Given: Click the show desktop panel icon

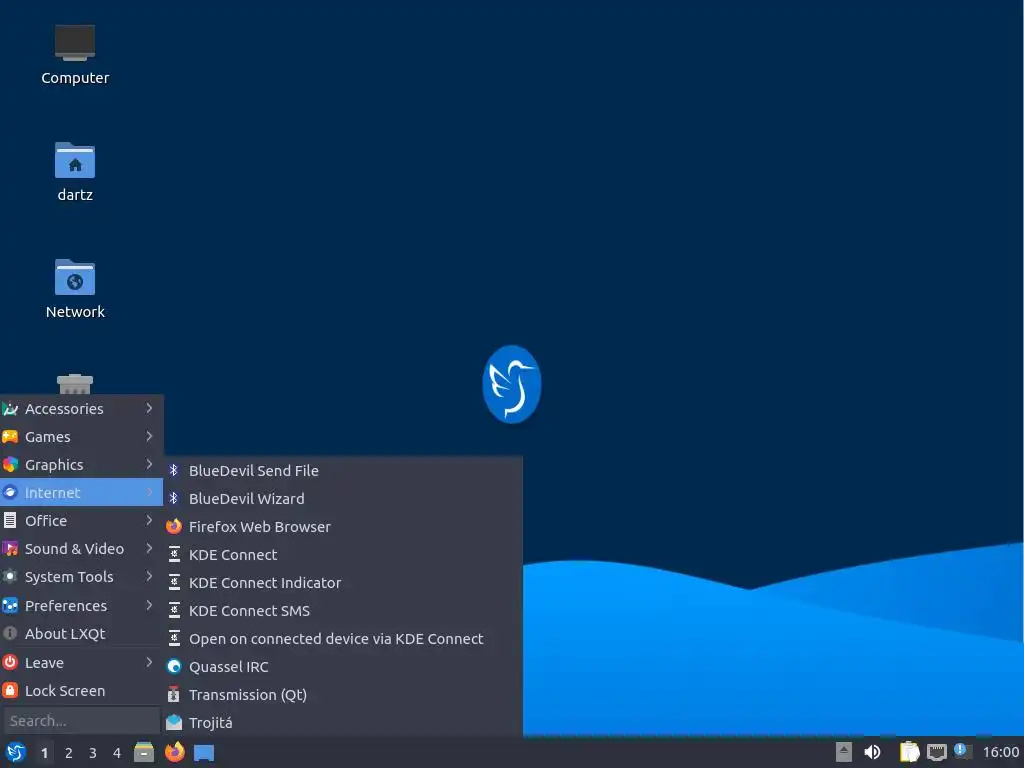Looking at the screenshot, I should [204, 753].
